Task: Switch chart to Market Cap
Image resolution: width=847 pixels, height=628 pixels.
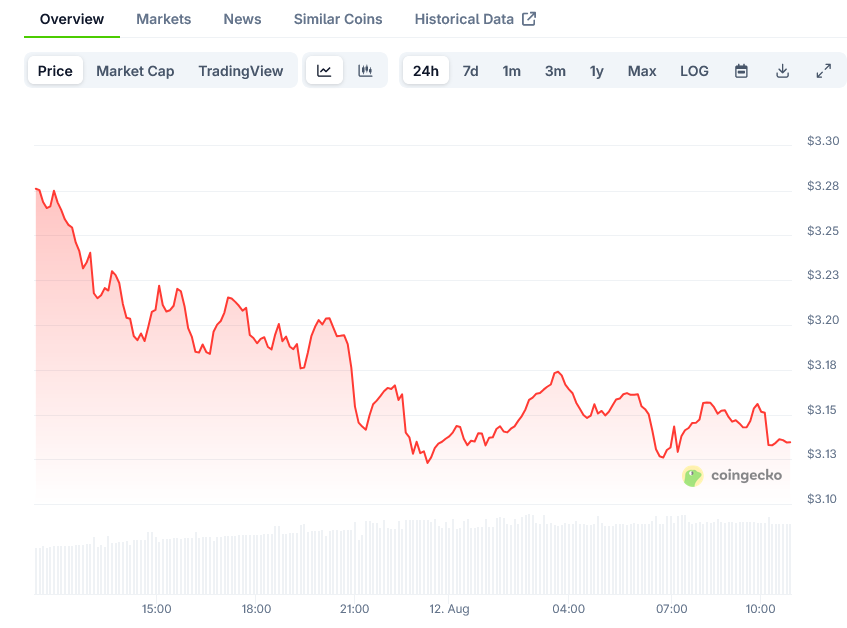Action: click(135, 71)
